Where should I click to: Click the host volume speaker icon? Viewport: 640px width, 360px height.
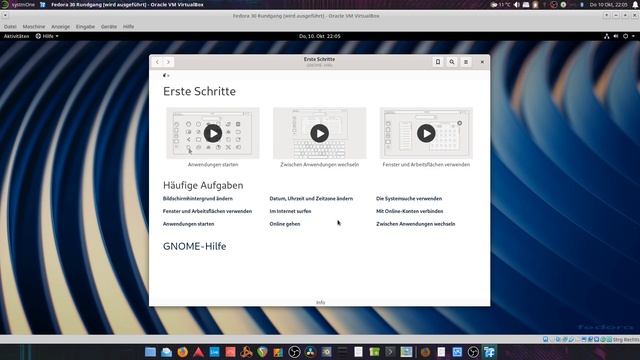pos(517,4)
